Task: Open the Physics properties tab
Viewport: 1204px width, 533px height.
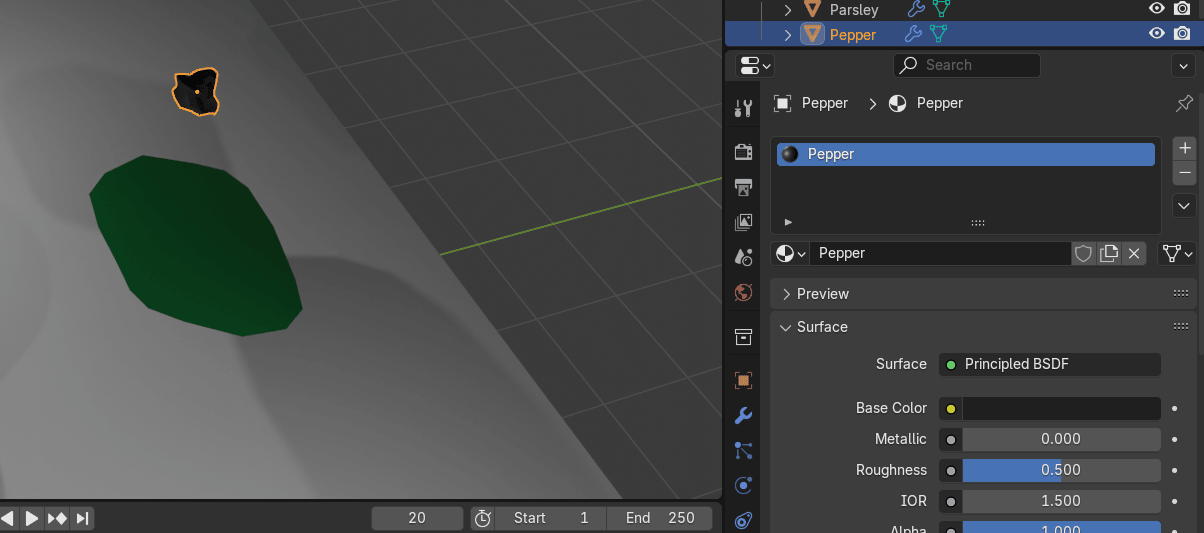Action: [x=743, y=486]
